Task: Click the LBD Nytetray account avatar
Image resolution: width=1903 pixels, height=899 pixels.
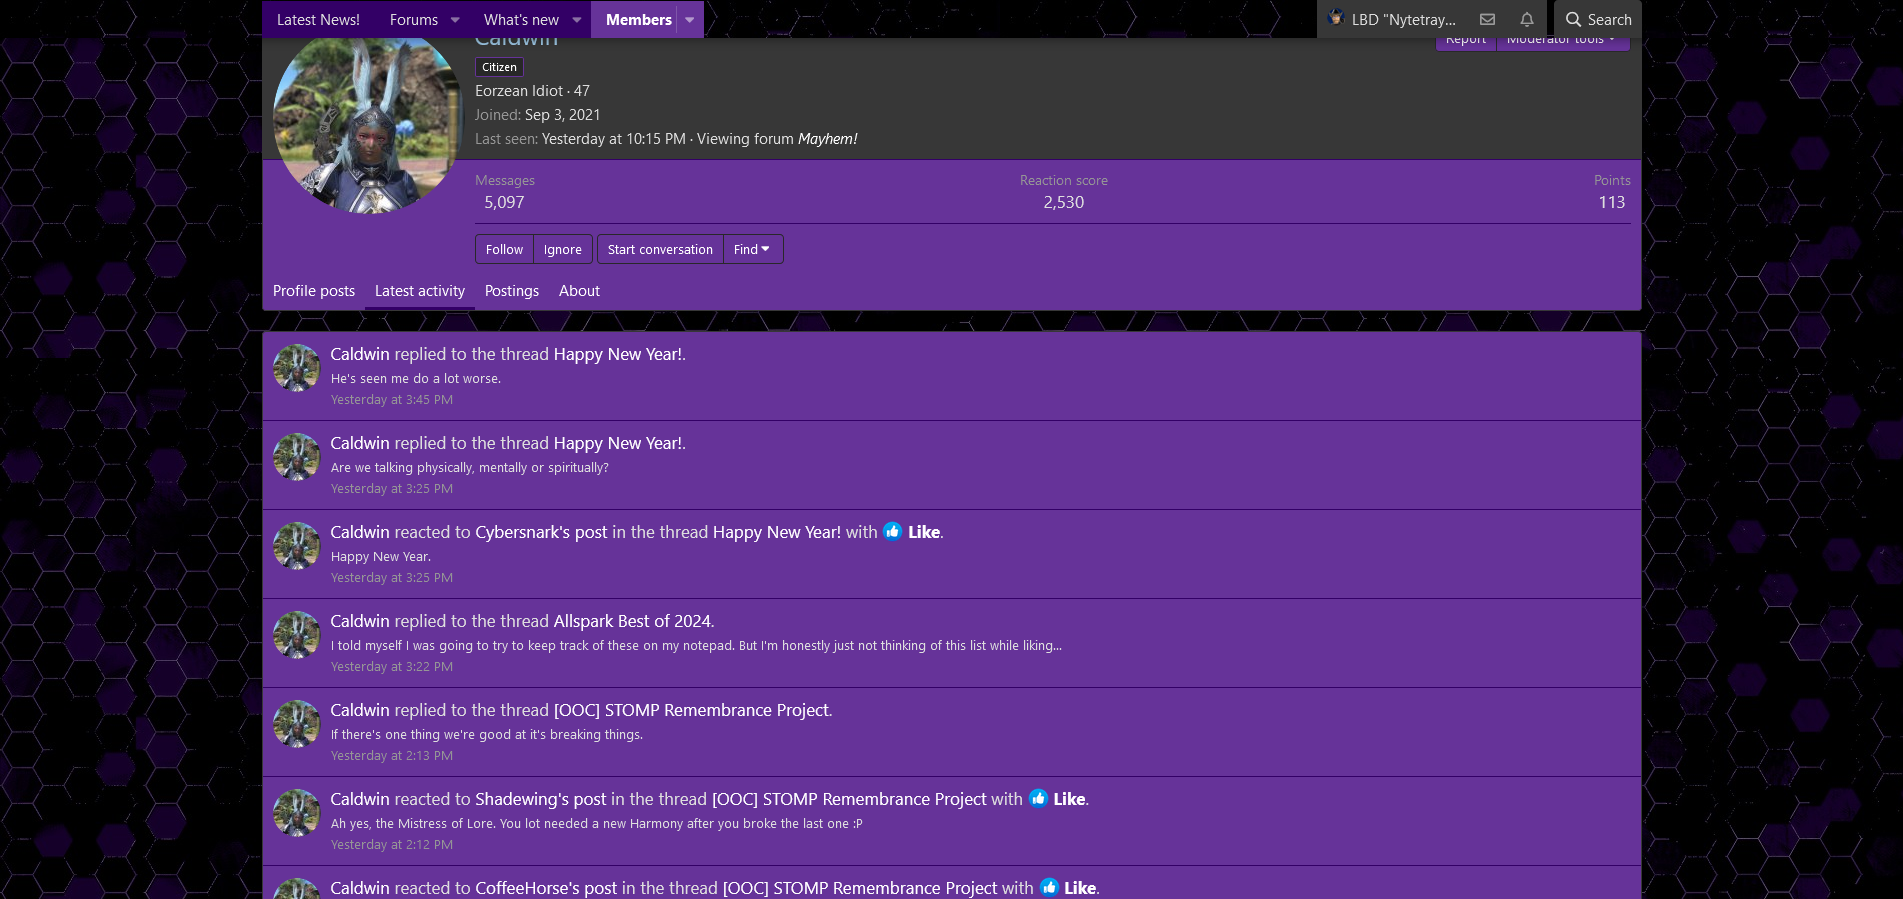Action: coord(1335,18)
